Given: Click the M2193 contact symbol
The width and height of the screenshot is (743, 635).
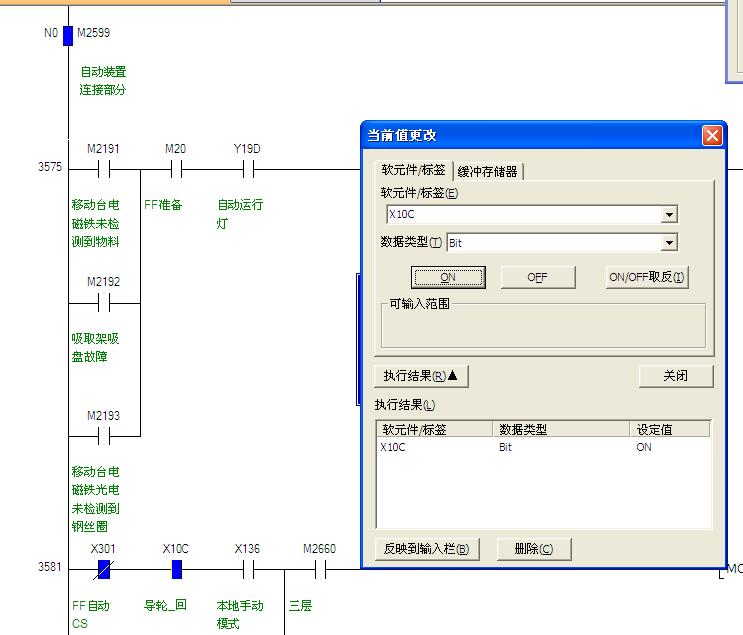Looking at the screenshot, I should coord(103,436).
